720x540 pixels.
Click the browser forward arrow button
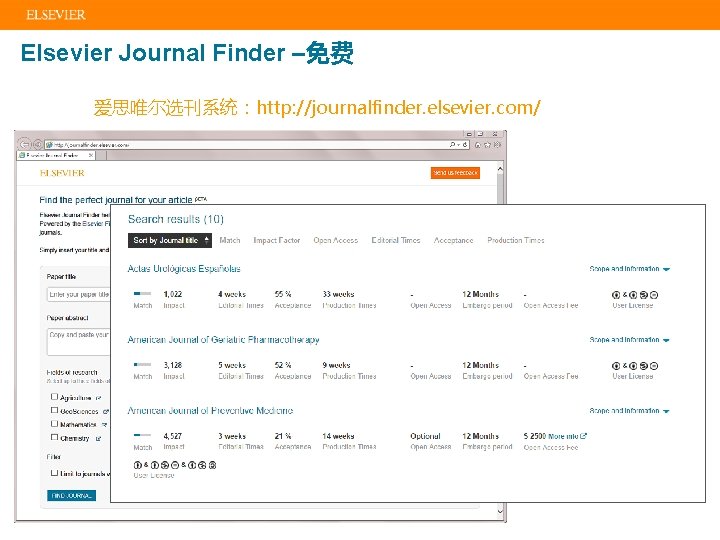[x=38, y=144]
